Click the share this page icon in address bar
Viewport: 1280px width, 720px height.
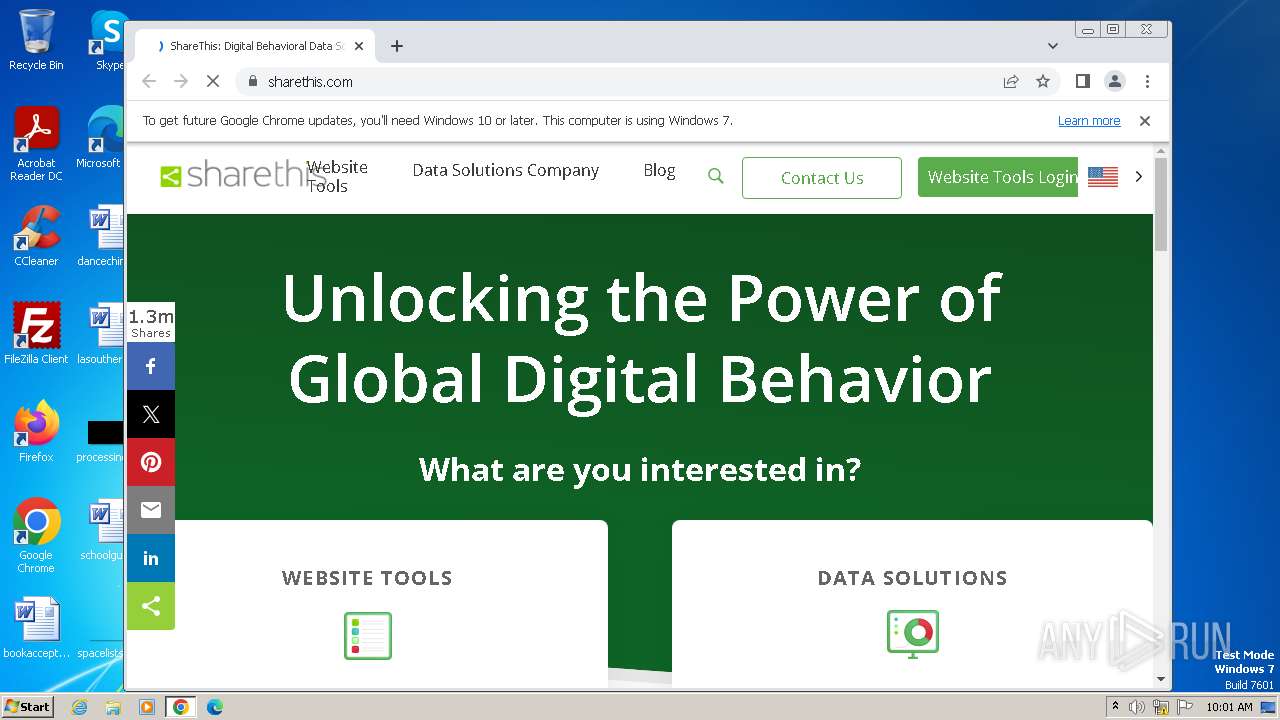click(x=1011, y=82)
